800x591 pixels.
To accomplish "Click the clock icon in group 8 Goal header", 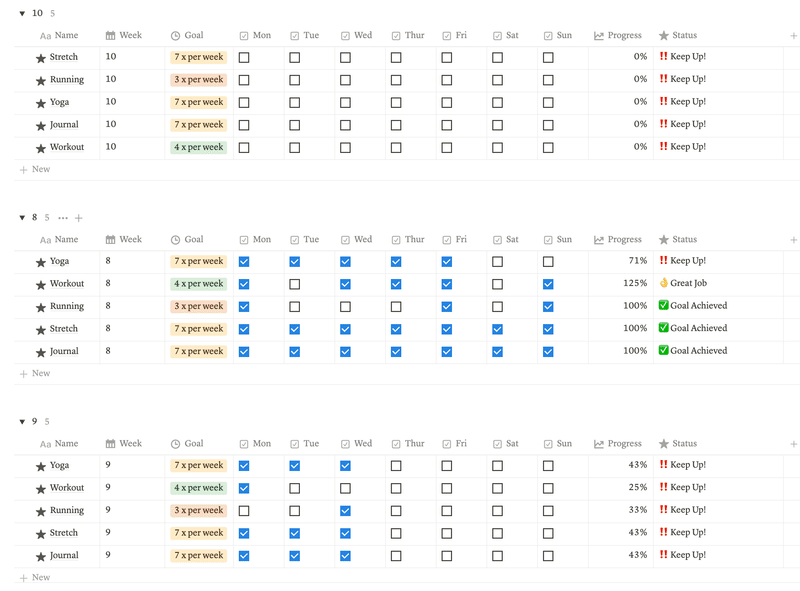I will (175, 240).
